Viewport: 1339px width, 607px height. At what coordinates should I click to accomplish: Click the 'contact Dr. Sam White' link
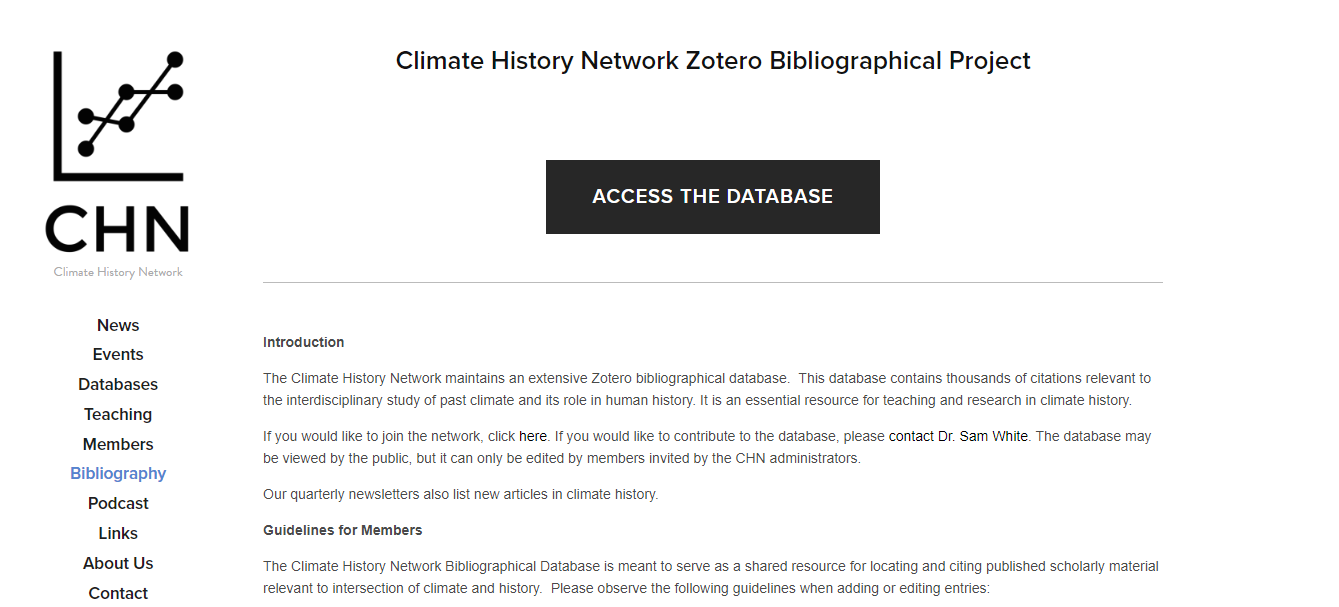[958, 437]
